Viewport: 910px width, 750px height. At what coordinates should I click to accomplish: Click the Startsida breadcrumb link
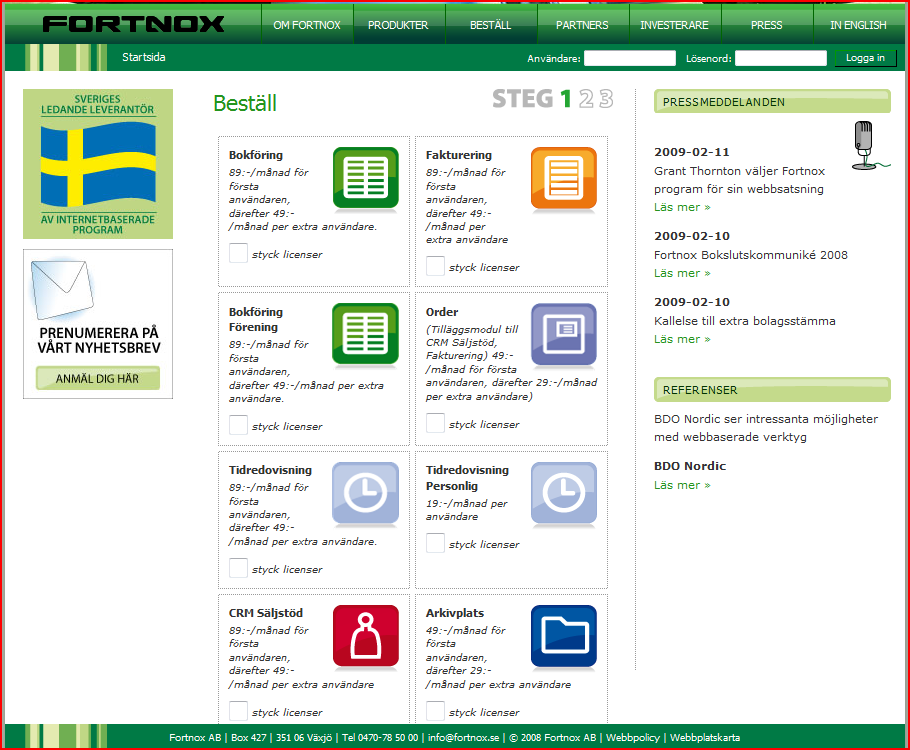click(143, 57)
